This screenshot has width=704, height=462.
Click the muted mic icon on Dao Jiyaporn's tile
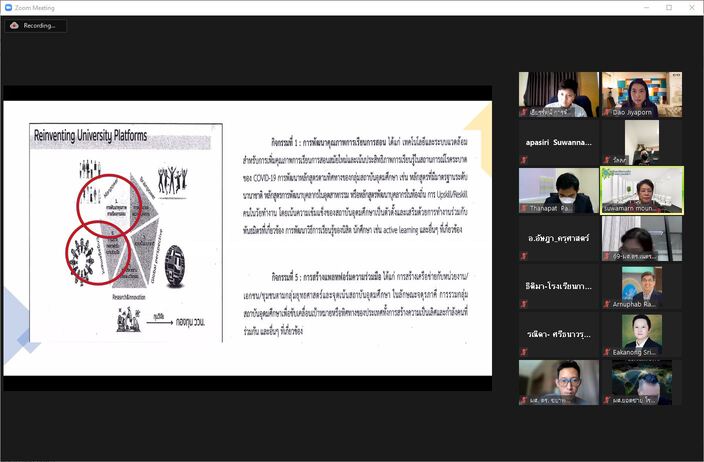tap(607, 112)
